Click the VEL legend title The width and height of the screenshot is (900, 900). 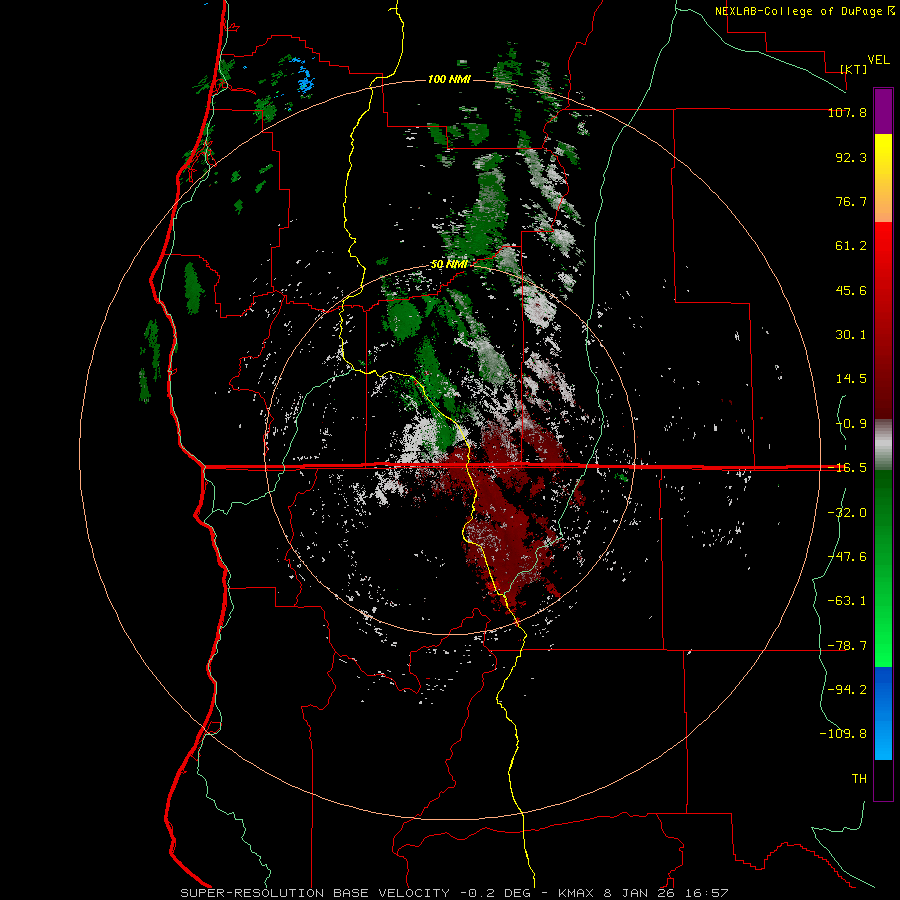point(878,60)
